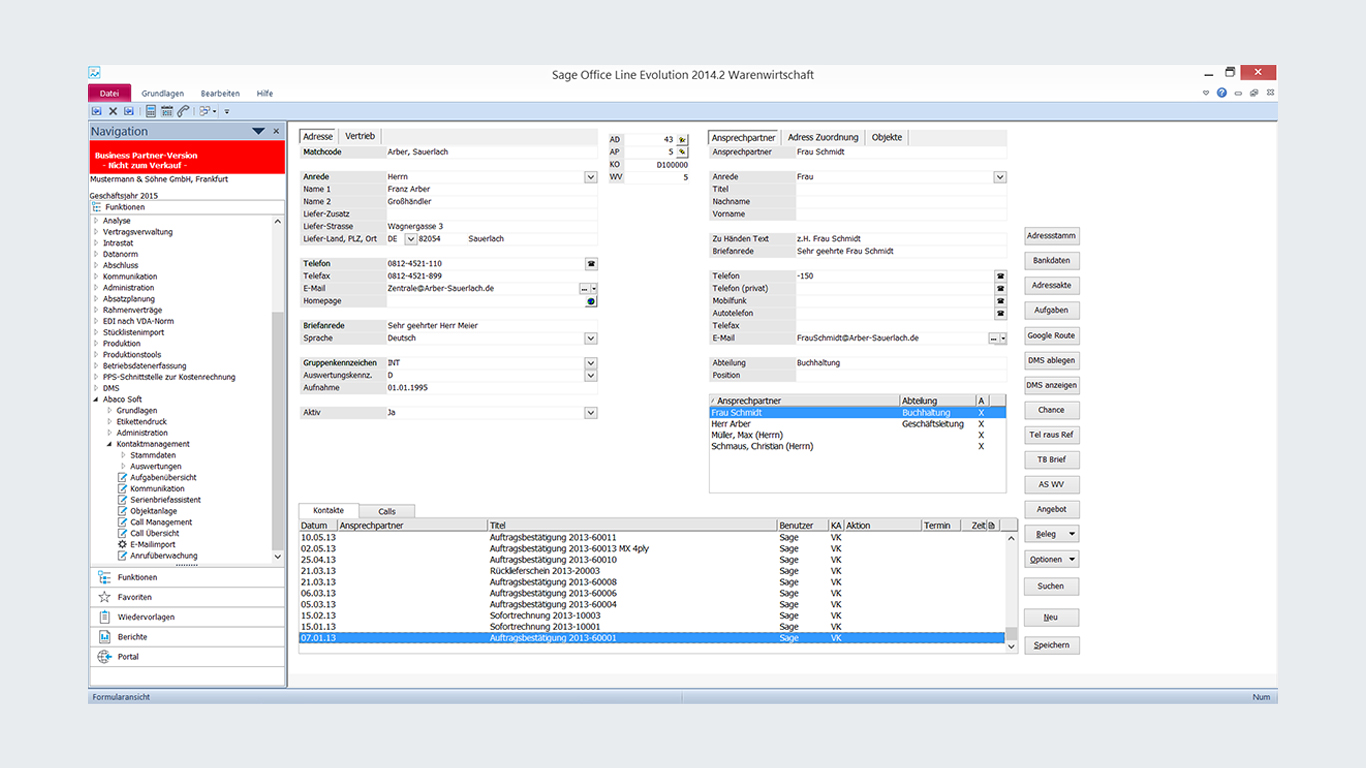
Task: Click the Sage application icon in title bar
Action: point(94,73)
